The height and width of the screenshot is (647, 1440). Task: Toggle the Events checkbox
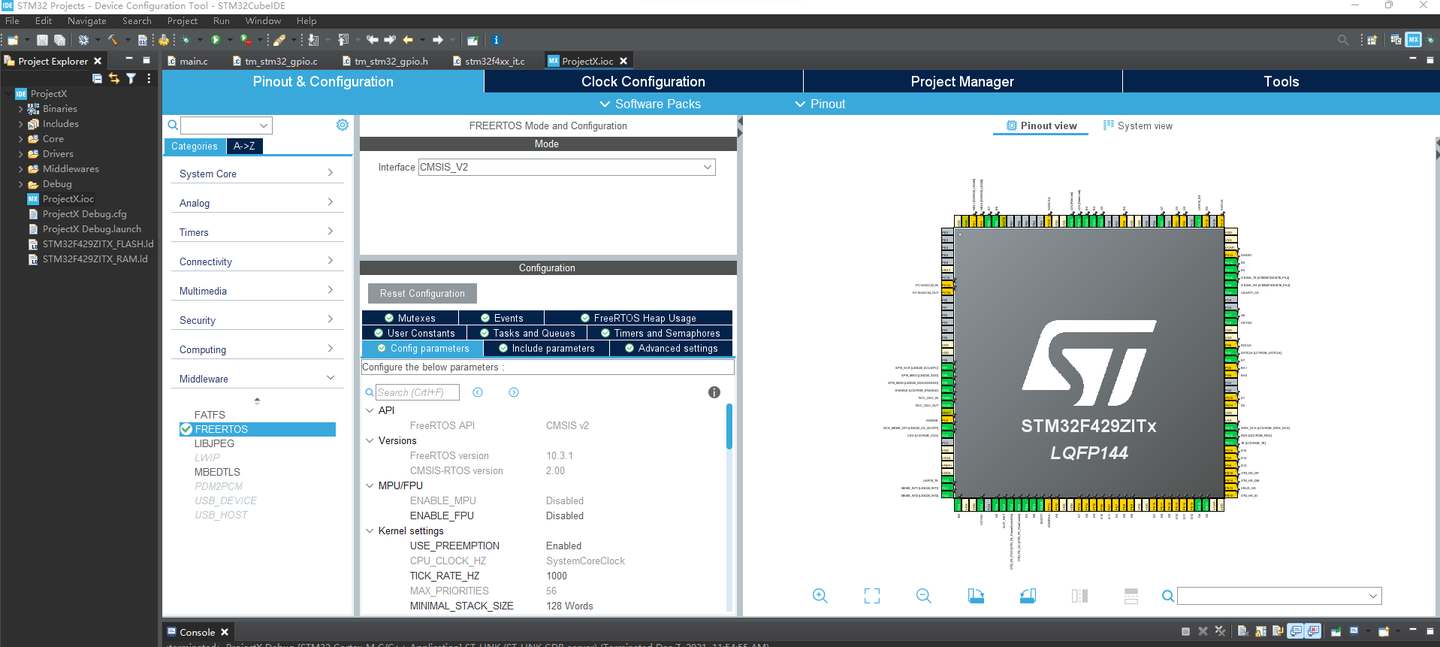(484, 316)
